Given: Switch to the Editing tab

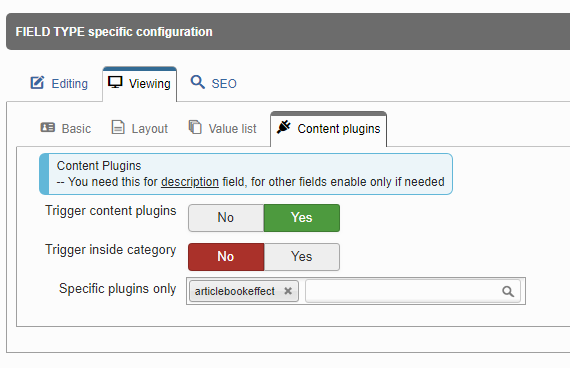Looking at the screenshot, I should (59, 84).
